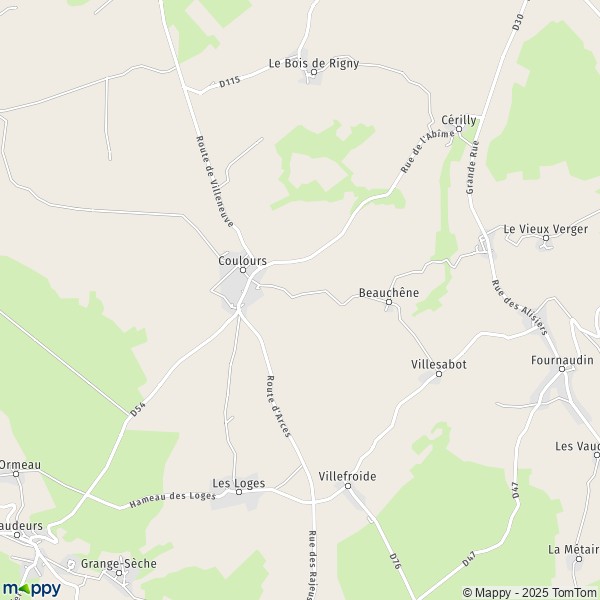Click the Route d'Arces road label
The height and width of the screenshot is (600, 600).
(x=278, y=406)
